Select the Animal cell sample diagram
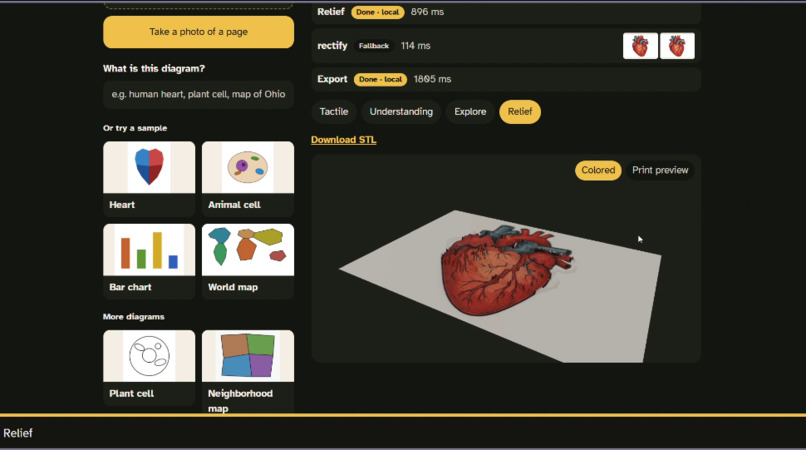The height and width of the screenshot is (450, 806). pos(248,178)
